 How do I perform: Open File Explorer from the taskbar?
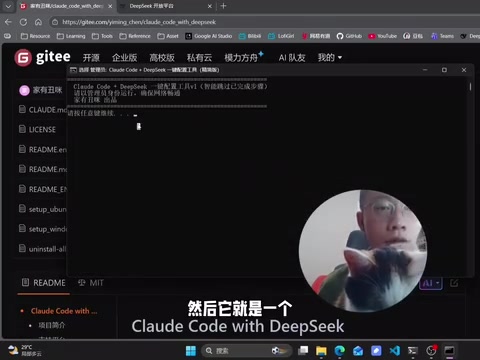[x=321, y=351]
